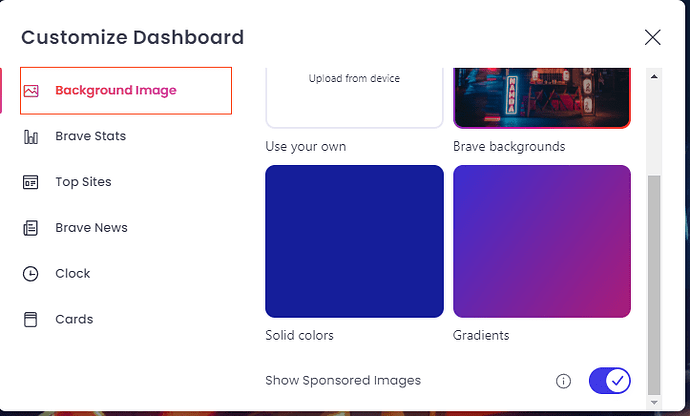This screenshot has width=690, height=416.
Task: Pick the Gradients purple swatch
Action: [x=541, y=241]
